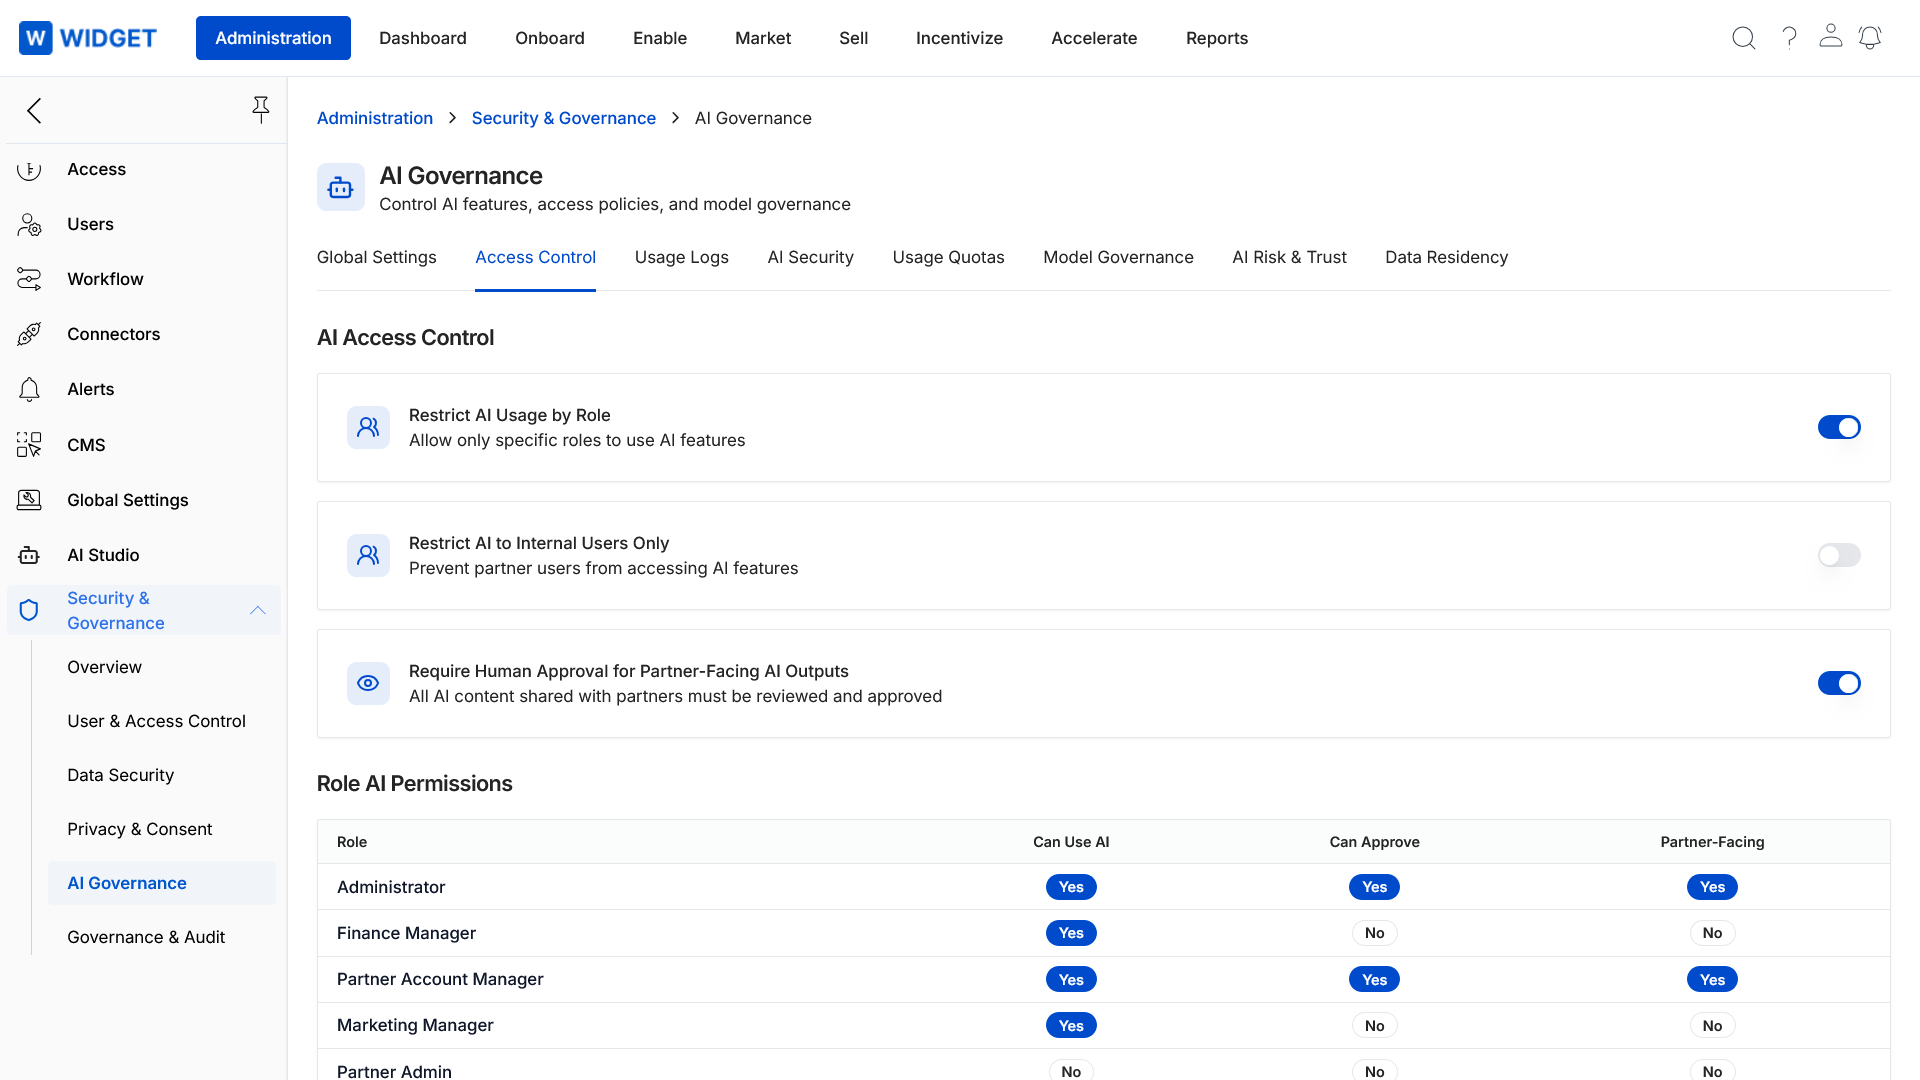Click the Connectors rocket icon

click(29, 334)
